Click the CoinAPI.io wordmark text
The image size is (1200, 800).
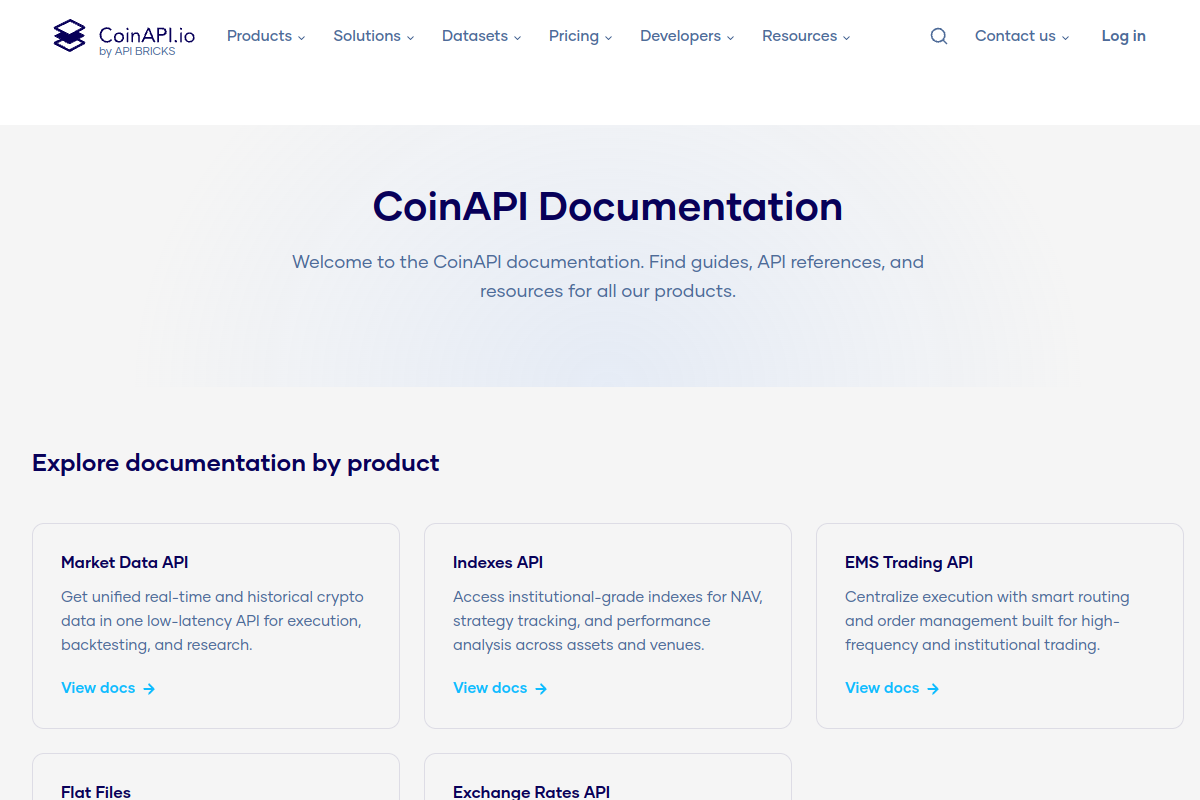147,36
